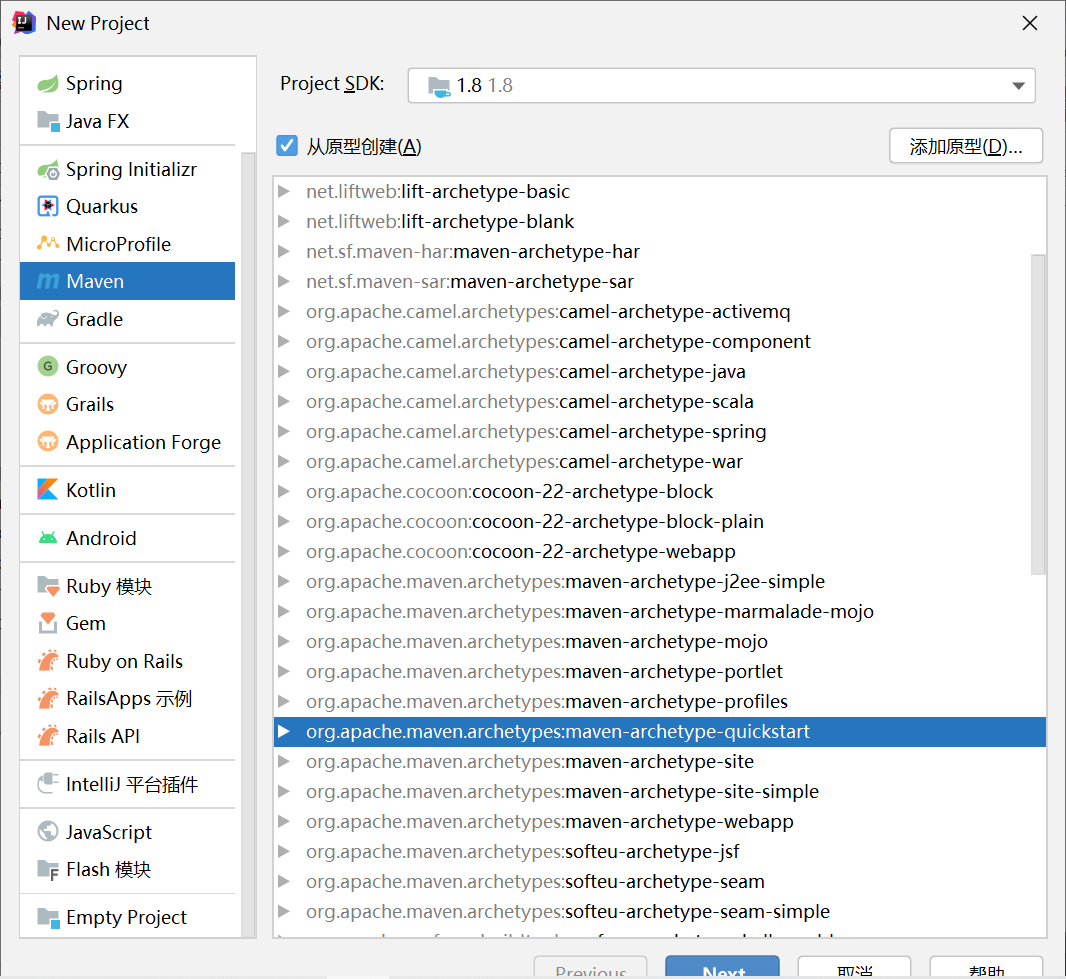Click the Grails icon
The height and width of the screenshot is (979, 1066).
(48, 404)
